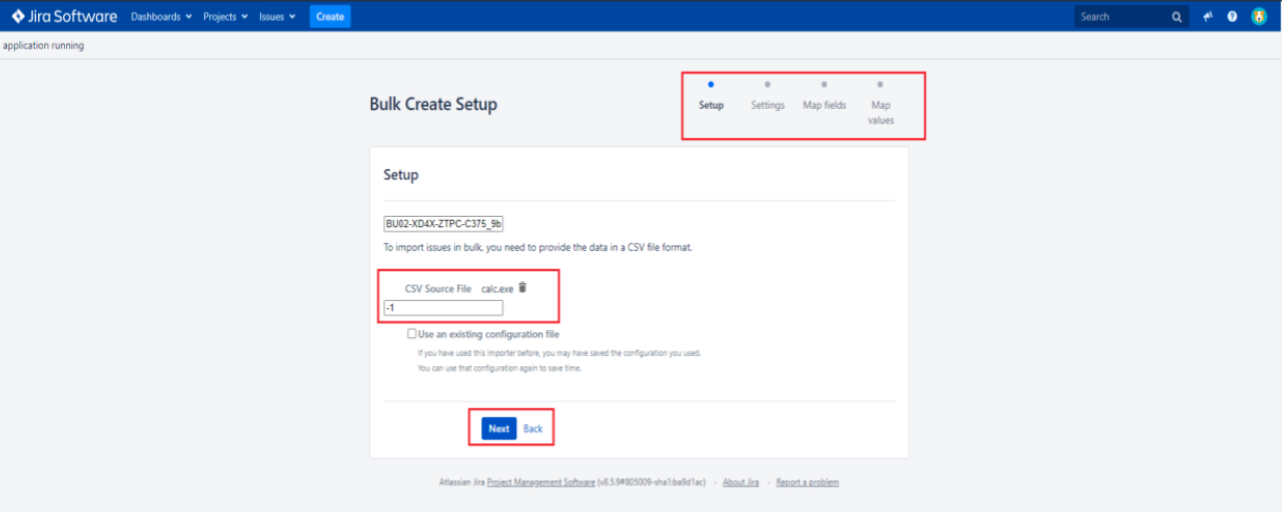The width and height of the screenshot is (1282, 512).
Task: Open the help question mark icon
Action: pos(1232,17)
